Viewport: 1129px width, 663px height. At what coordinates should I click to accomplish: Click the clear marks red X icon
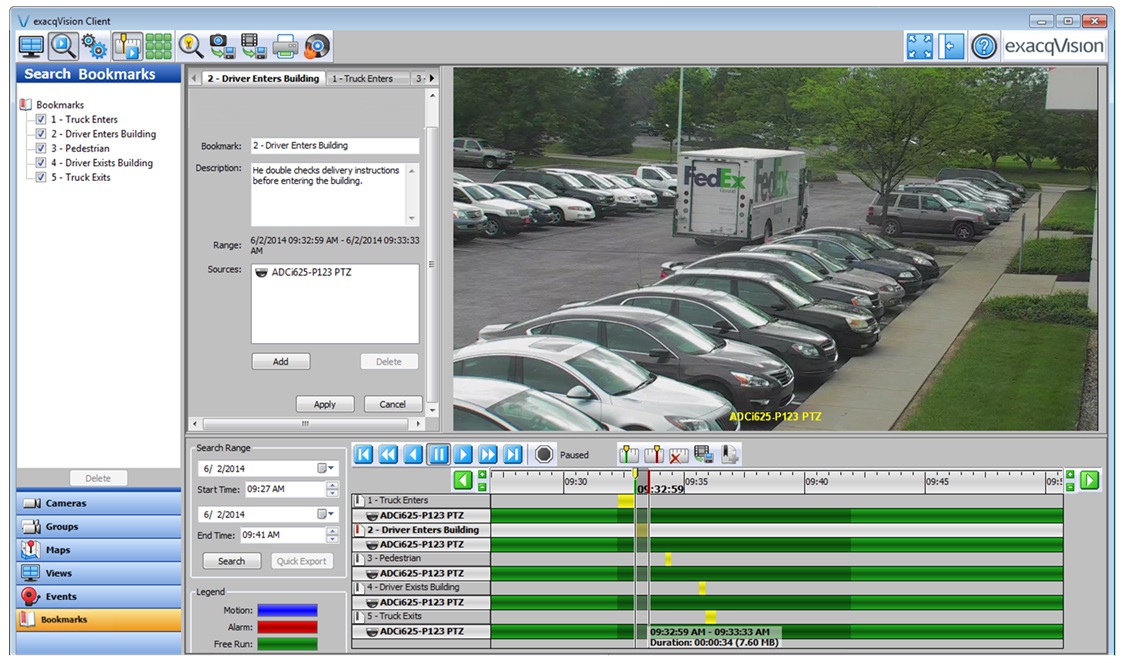[x=678, y=454]
